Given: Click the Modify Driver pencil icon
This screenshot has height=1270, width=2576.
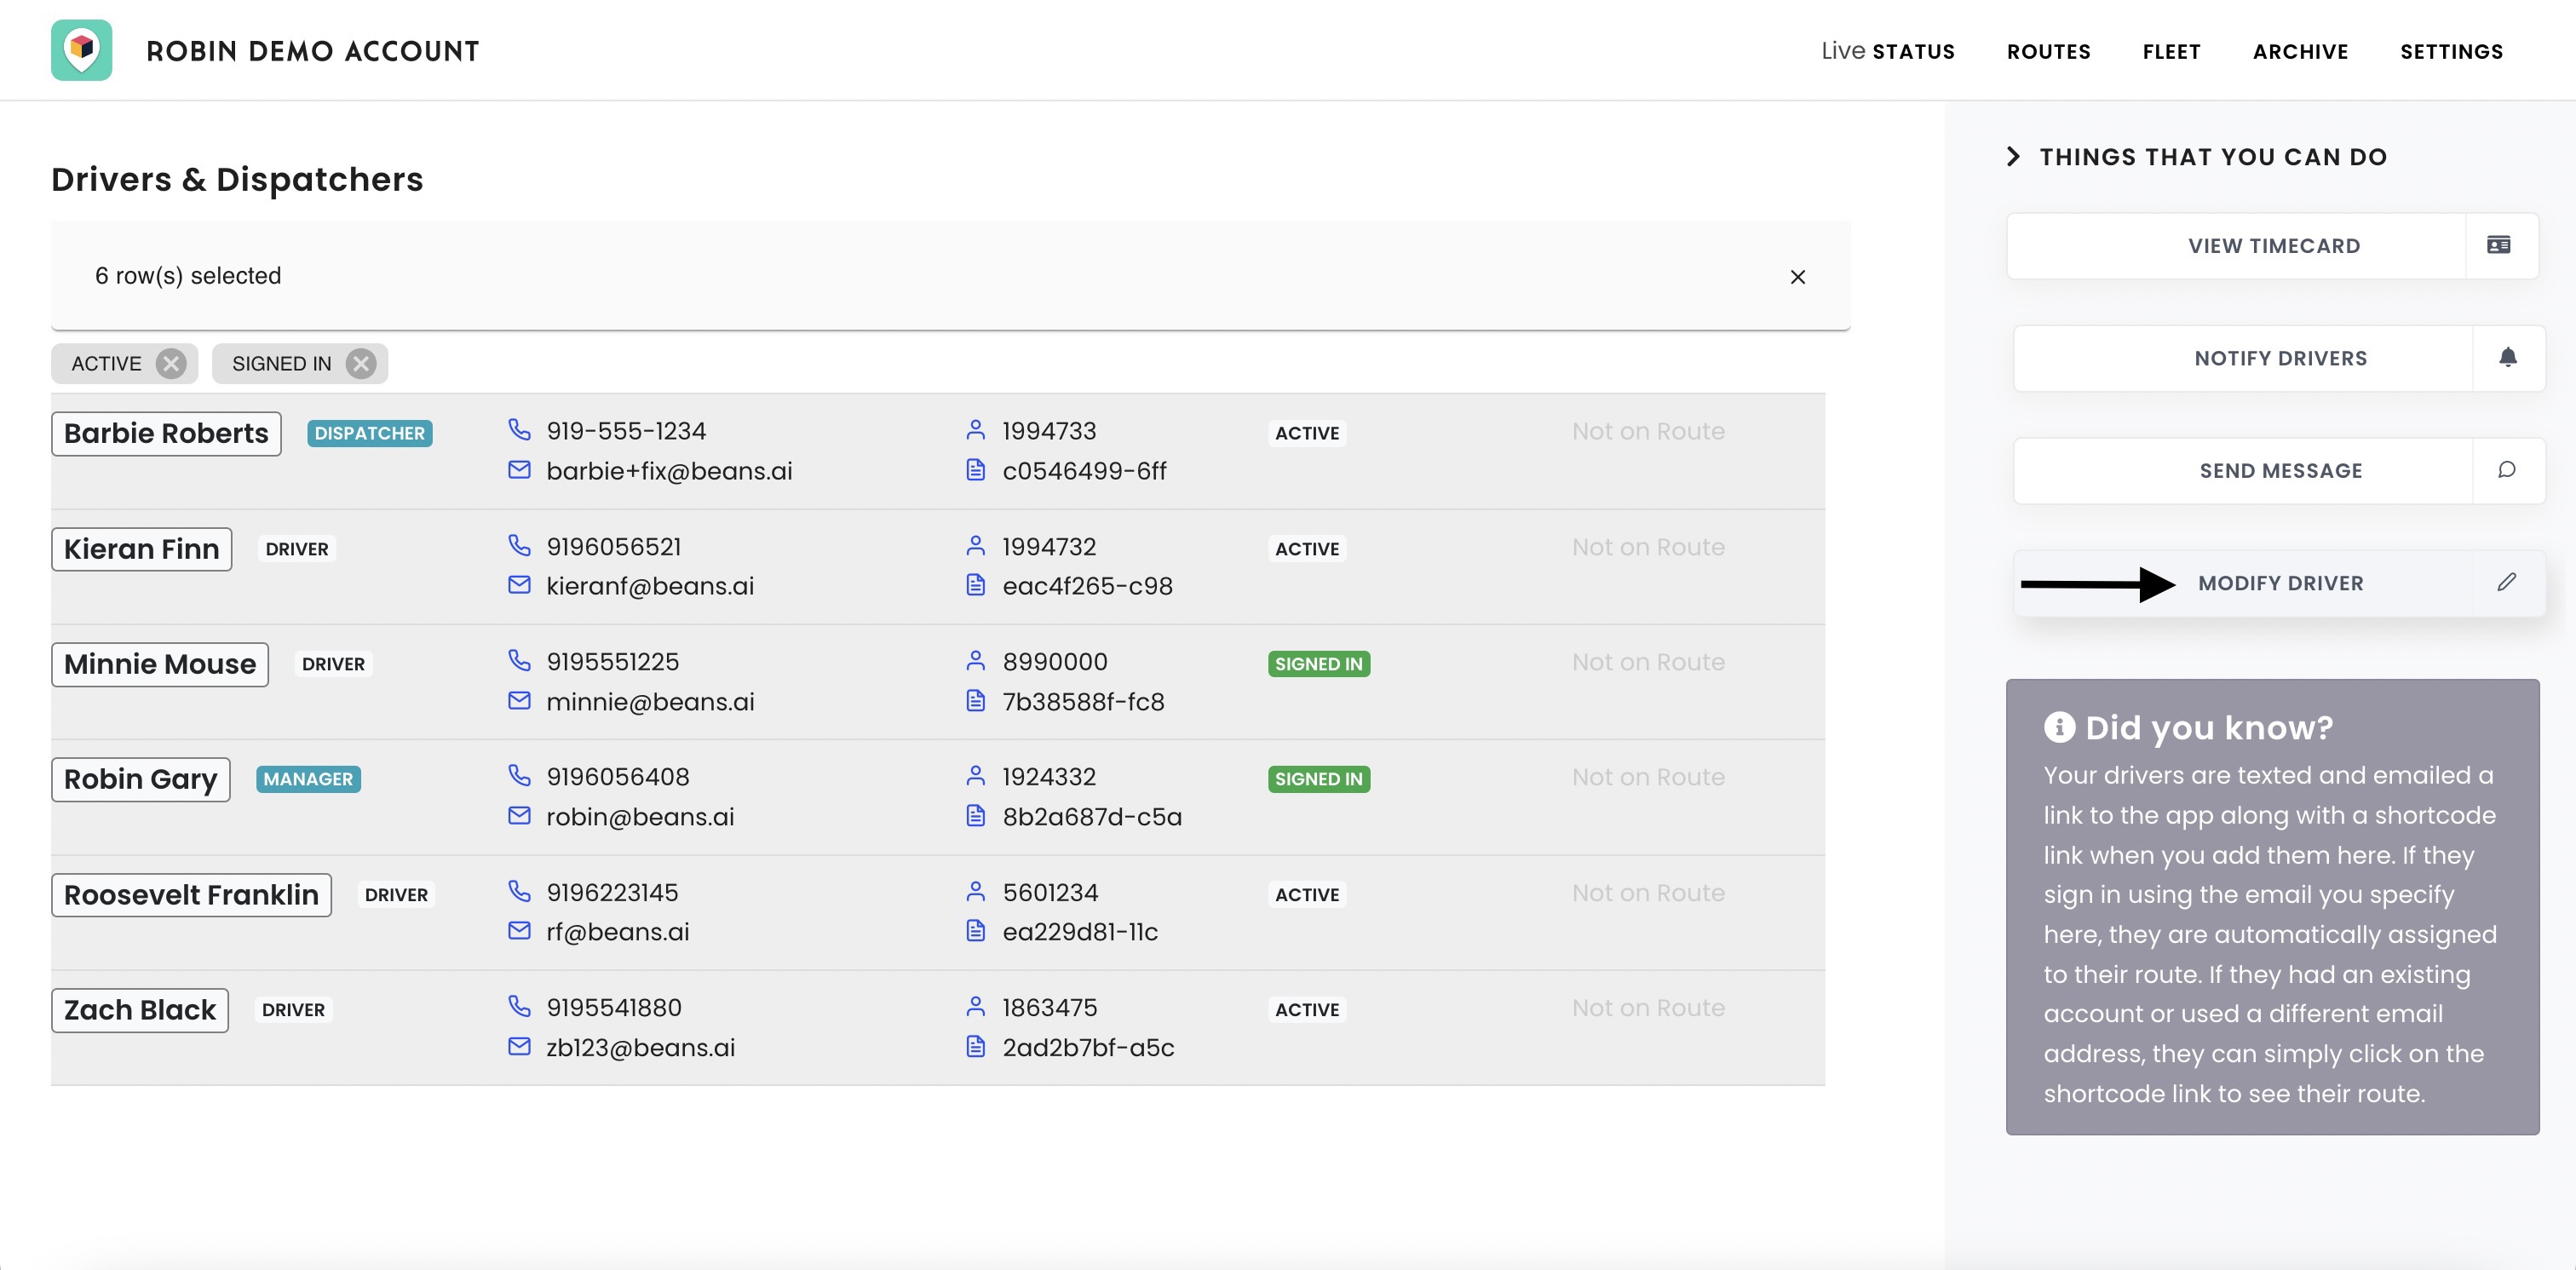Looking at the screenshot, I should tap(2506, 582).
